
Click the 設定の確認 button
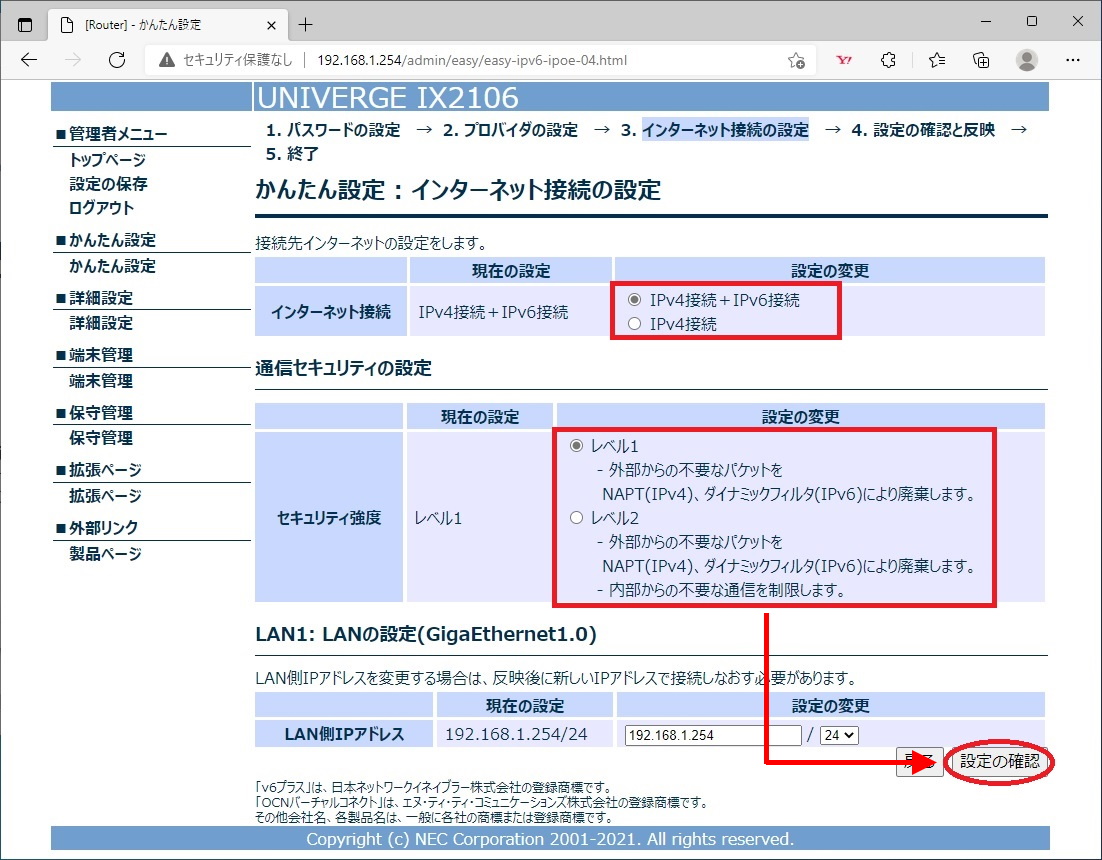pos(999,761)
